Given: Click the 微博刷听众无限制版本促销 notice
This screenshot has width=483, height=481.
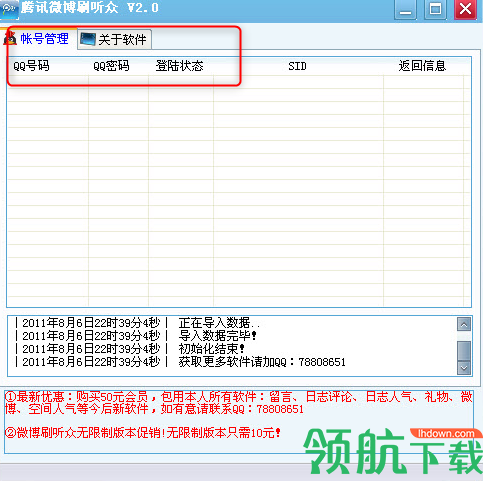Looking at the screenshot, I should [x=143, y=433].
